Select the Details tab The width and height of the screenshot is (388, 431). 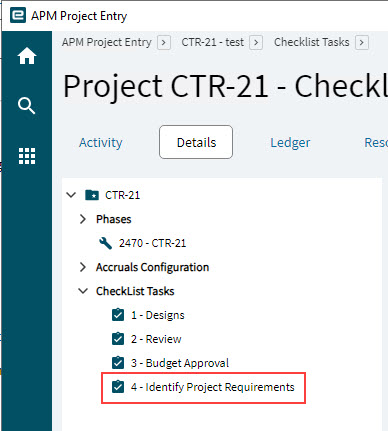pos(196,142)
